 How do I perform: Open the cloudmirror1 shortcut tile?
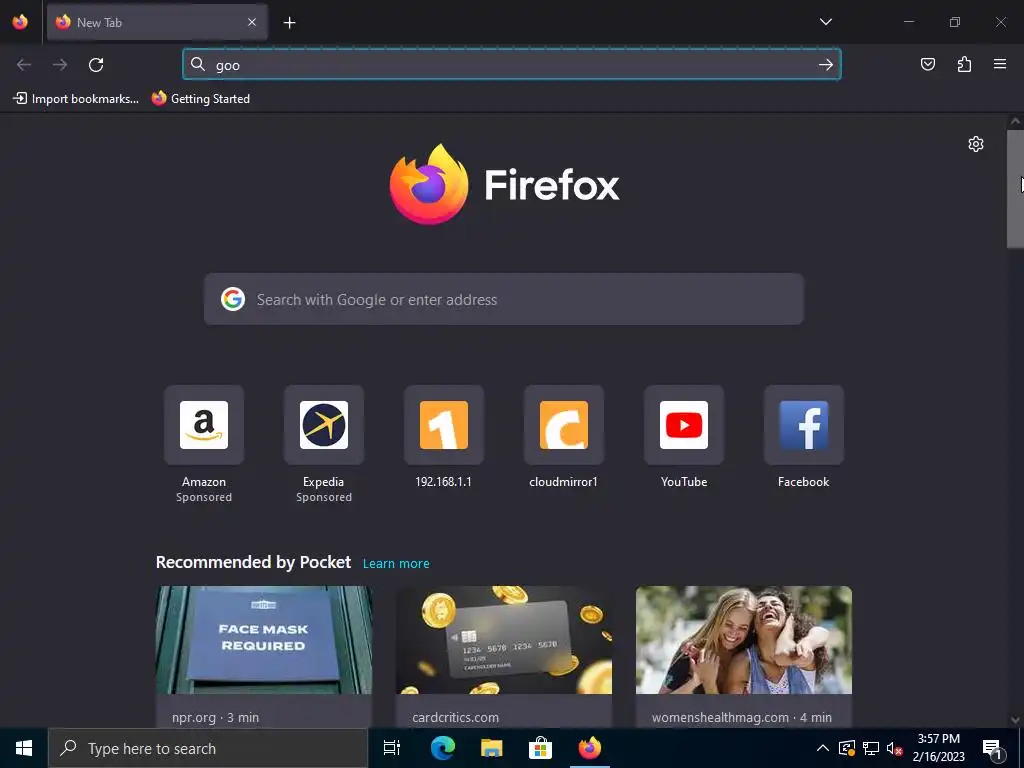point(564,425)
